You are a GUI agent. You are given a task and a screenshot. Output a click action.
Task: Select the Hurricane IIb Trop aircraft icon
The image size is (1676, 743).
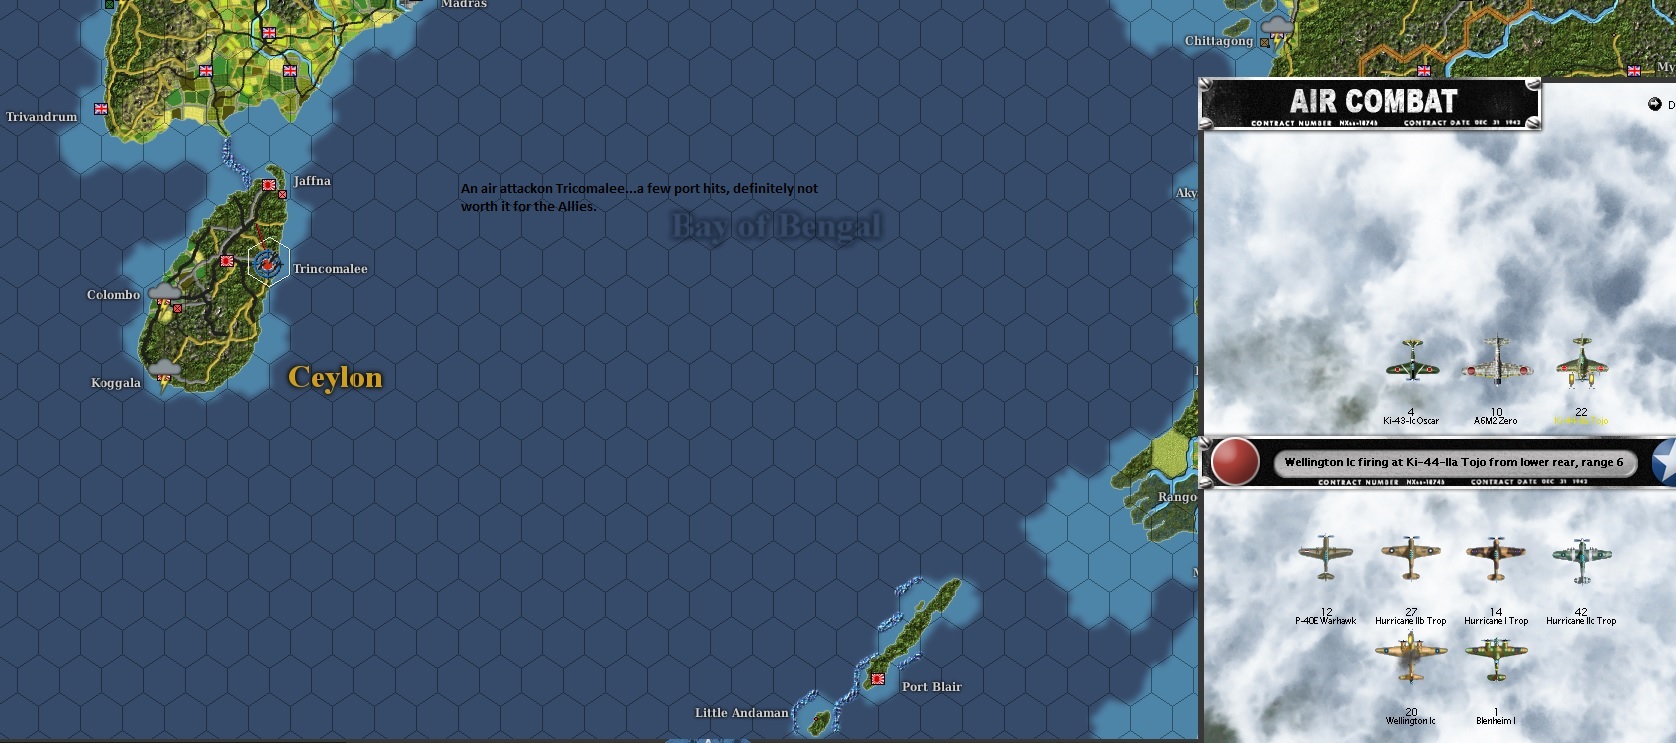(1410, 558)
